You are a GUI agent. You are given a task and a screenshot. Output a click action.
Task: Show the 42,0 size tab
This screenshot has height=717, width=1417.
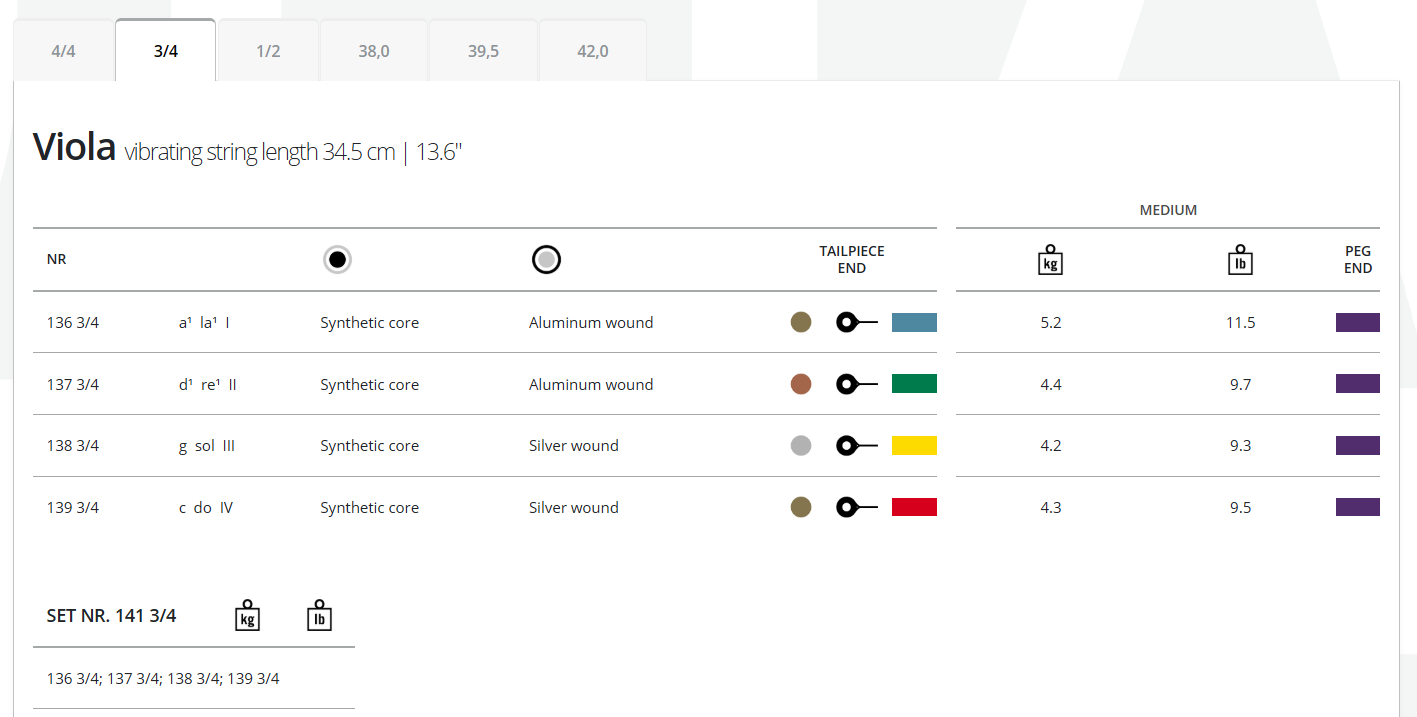coord(593,51)
